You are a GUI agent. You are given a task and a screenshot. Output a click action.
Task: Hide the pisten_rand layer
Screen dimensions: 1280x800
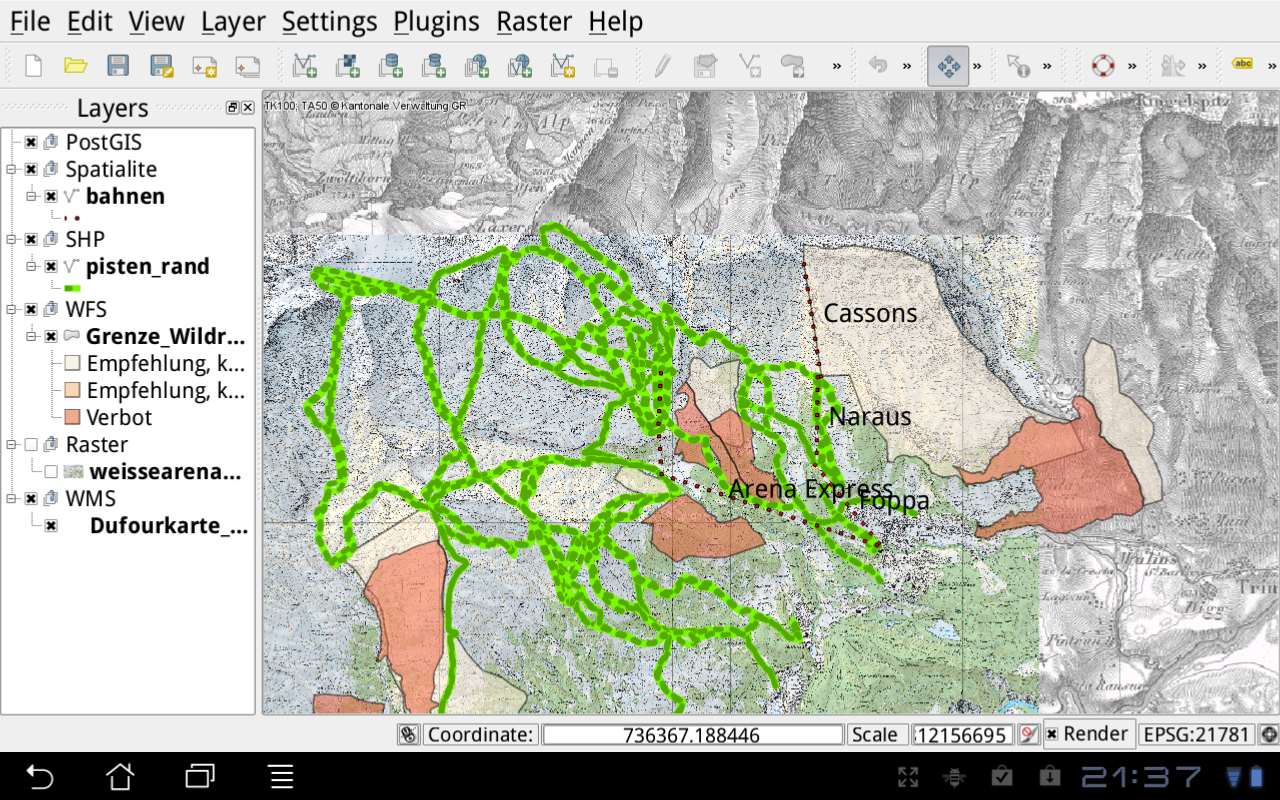coord(51,267)
